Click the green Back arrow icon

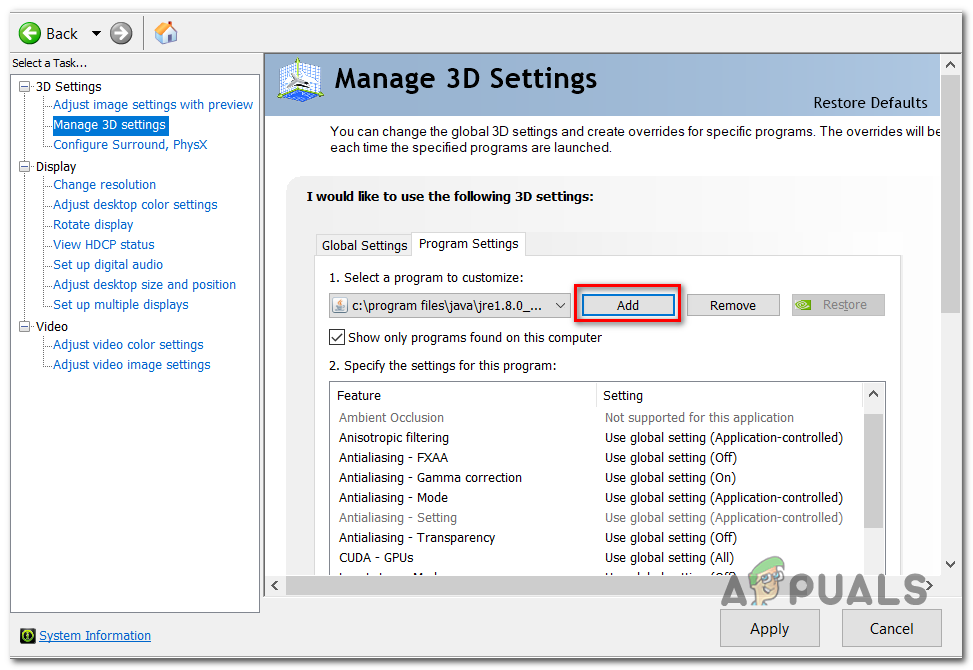[31, 33]
